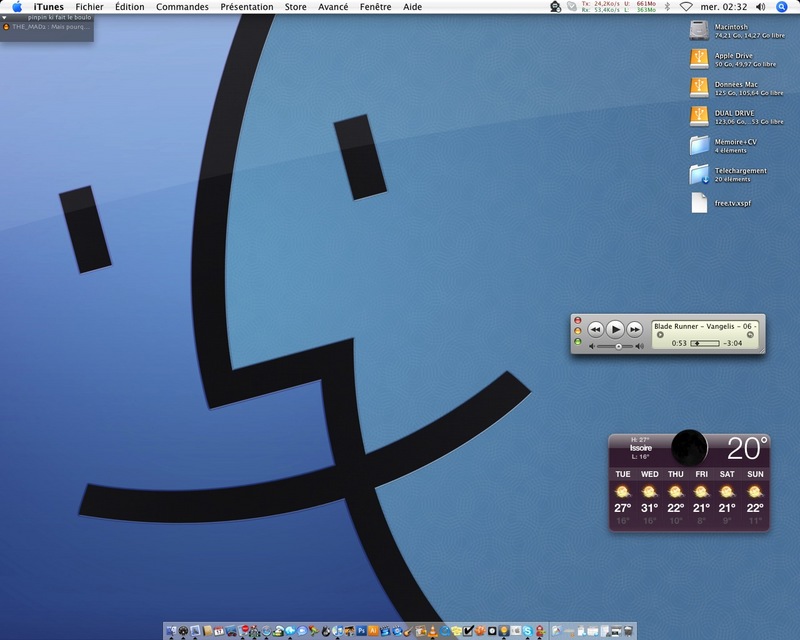This screenshot has height=640, width=800.
Task: Play the Blade Runner track in iTunes mini player
Action: (x=616, y=330)
